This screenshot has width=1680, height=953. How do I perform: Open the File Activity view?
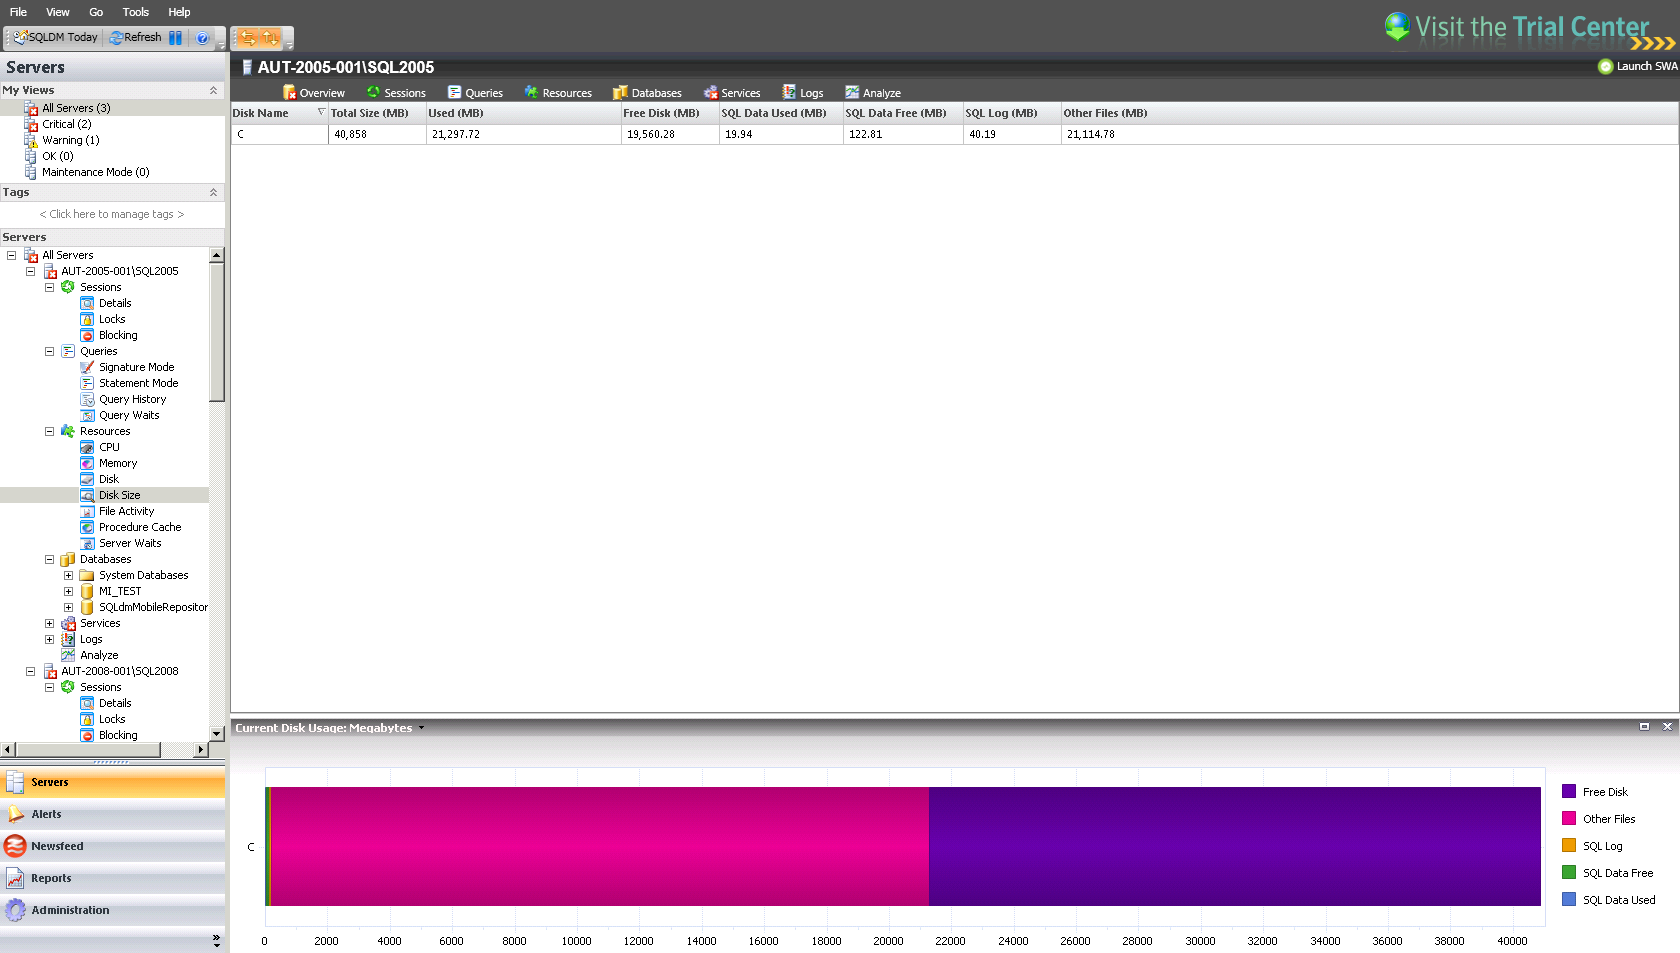[x=126, y=511]
